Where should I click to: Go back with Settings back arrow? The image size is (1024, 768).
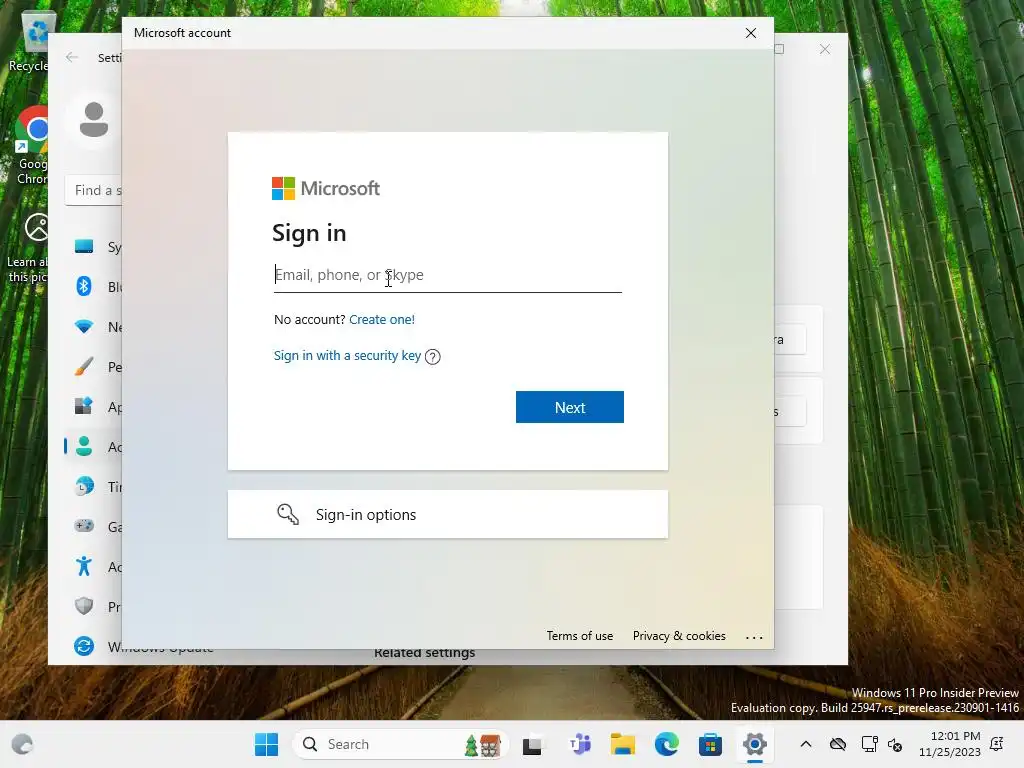point(72,57)
